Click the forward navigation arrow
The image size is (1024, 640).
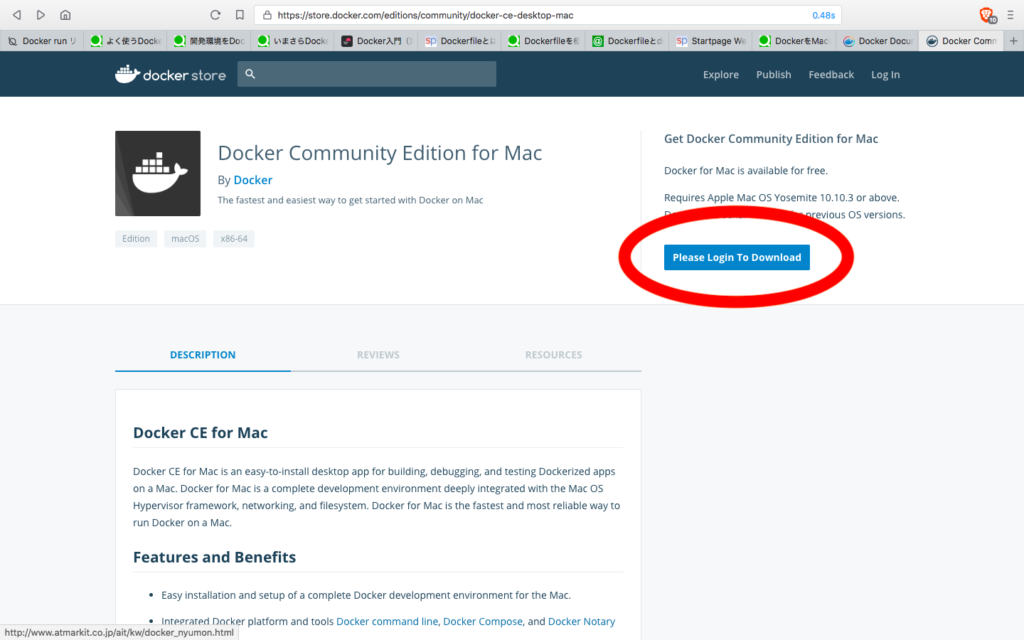tap(38, 14)
